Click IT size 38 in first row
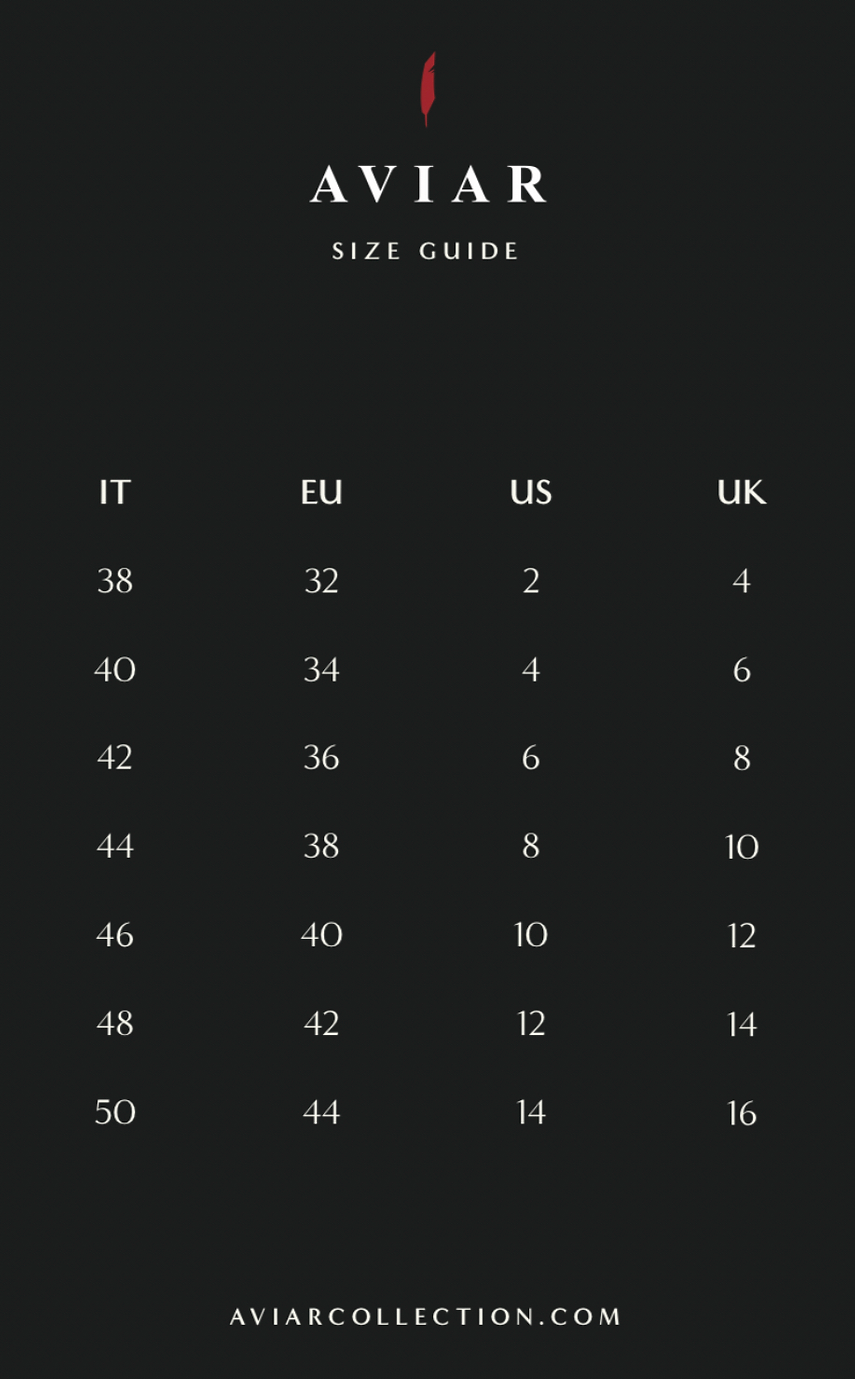This screenshot has height=1379, width=855. (x=115, y=580)
